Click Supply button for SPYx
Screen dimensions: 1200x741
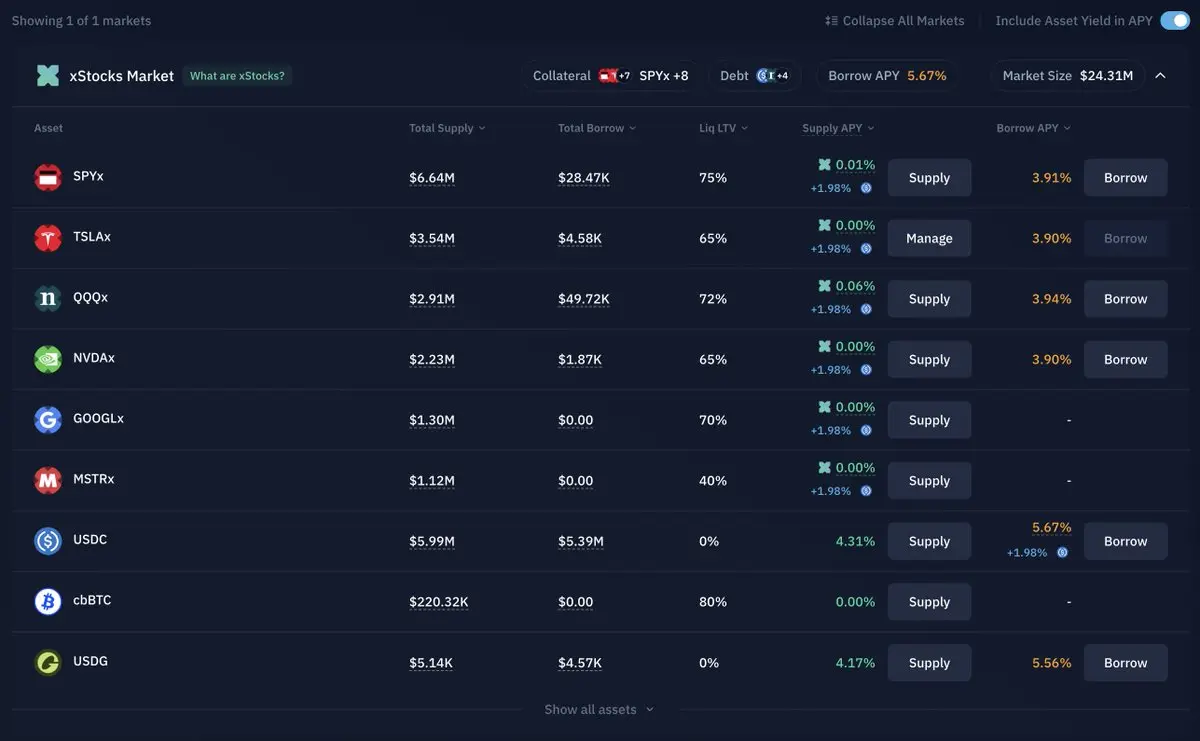pos(929,178)
